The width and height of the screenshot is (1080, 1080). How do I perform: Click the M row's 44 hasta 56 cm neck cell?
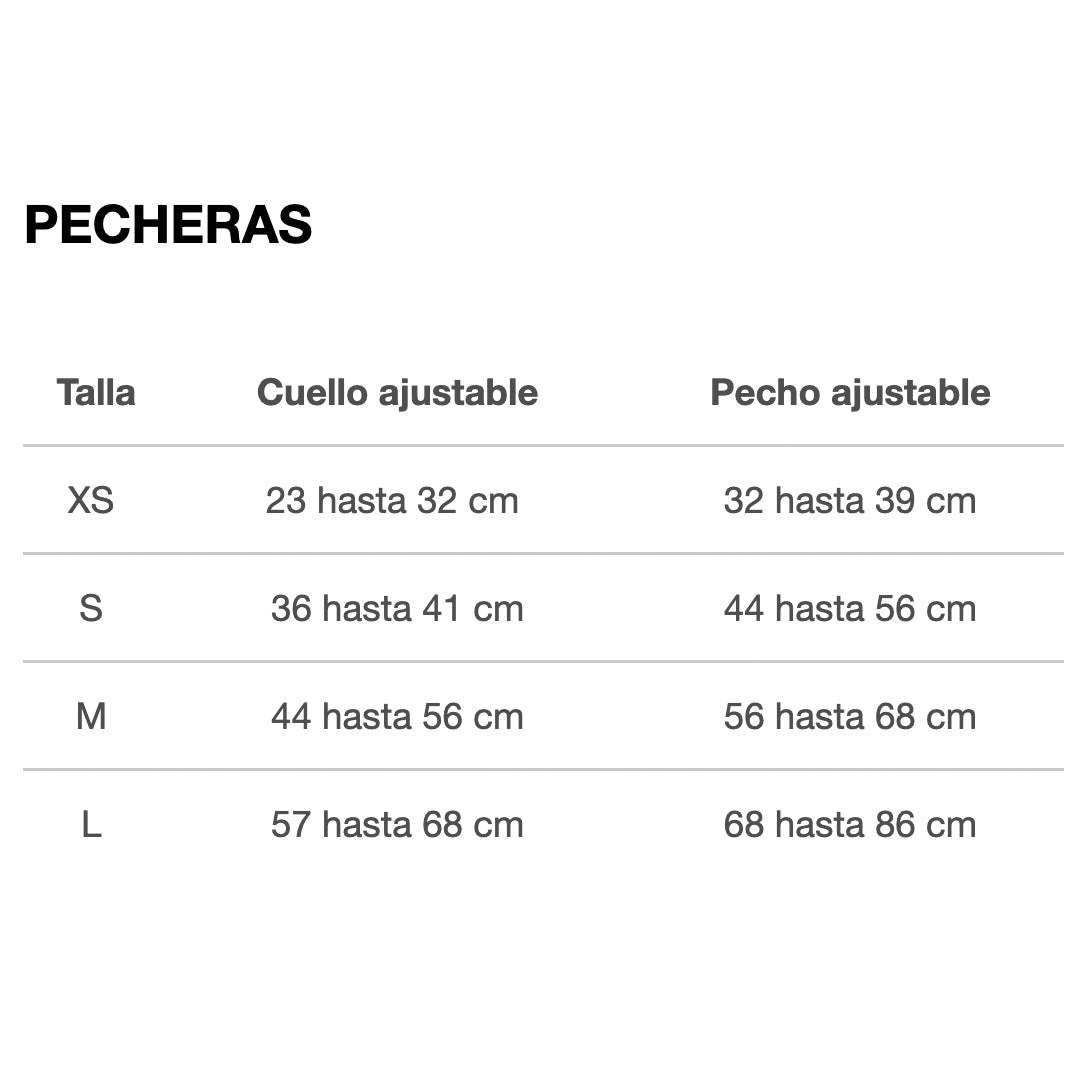397,716
